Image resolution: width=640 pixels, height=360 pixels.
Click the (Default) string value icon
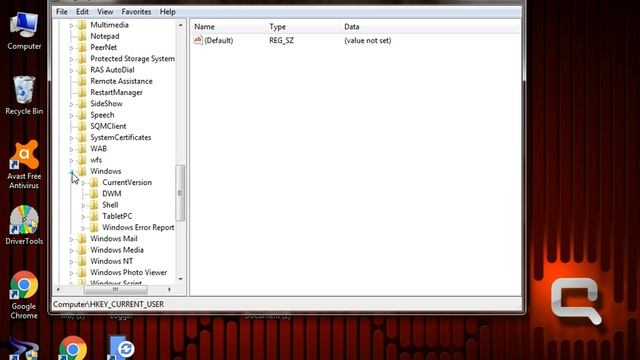click(x=198, y=40)
